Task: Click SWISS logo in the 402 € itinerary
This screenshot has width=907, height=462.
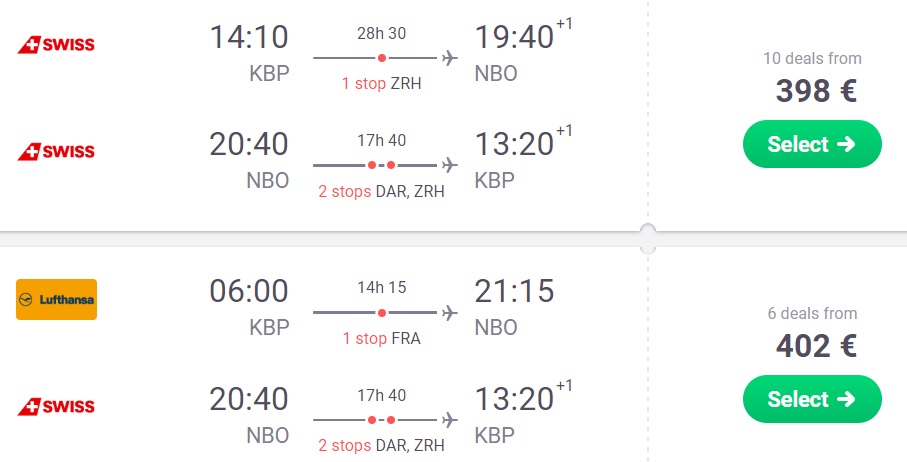Action: tap(56, 406)
